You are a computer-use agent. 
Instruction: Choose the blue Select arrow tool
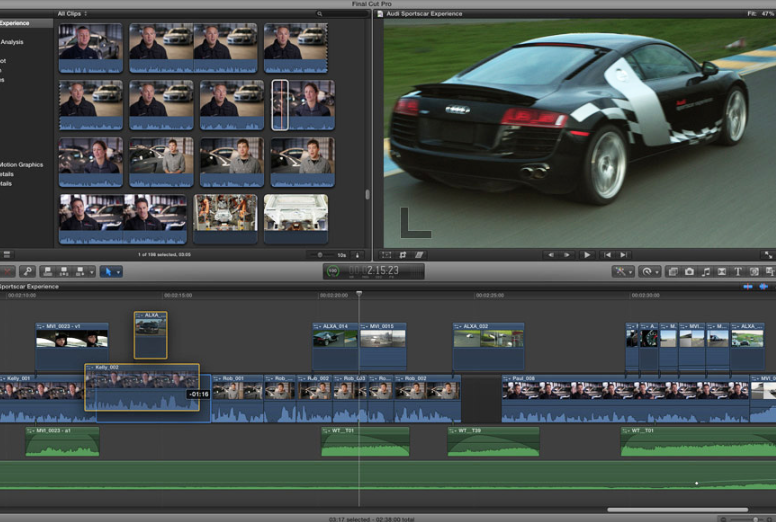108,271
